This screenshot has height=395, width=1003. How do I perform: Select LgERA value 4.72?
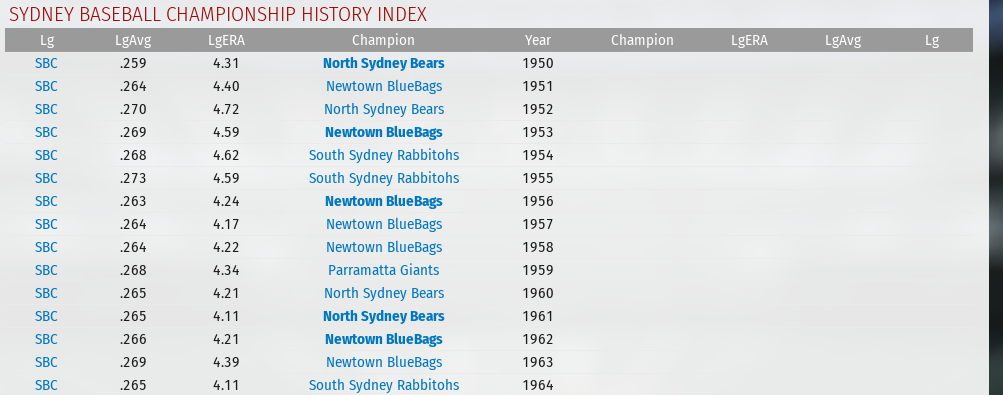coord(226,109)
